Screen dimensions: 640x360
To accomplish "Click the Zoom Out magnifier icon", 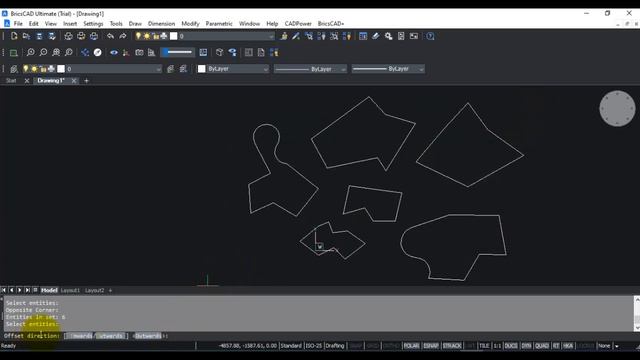I will point(43,52).
